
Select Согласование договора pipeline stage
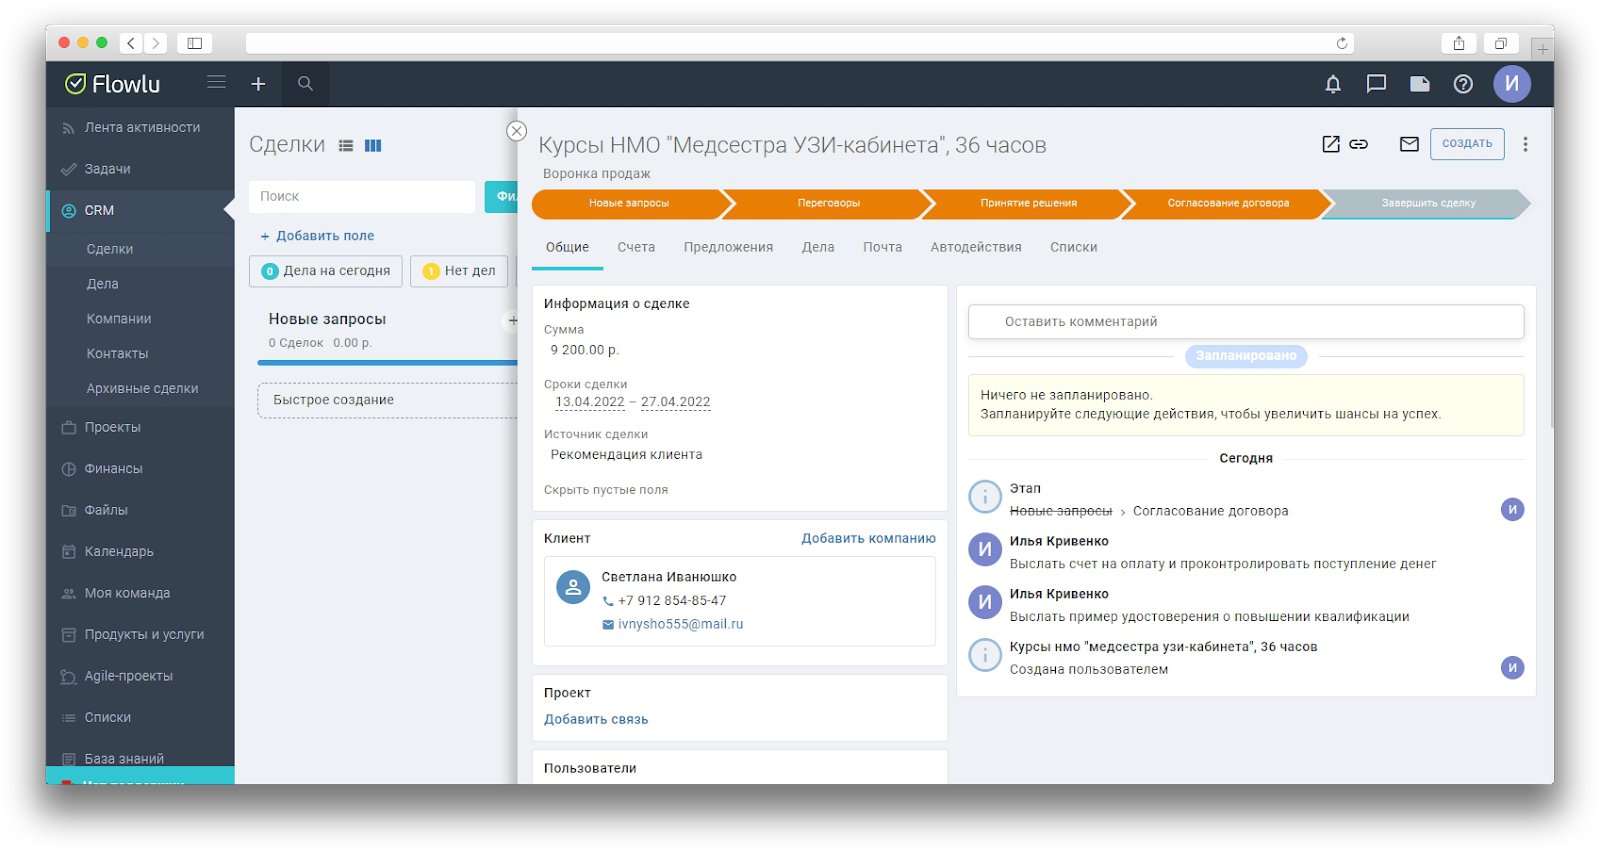(1228, 203)
